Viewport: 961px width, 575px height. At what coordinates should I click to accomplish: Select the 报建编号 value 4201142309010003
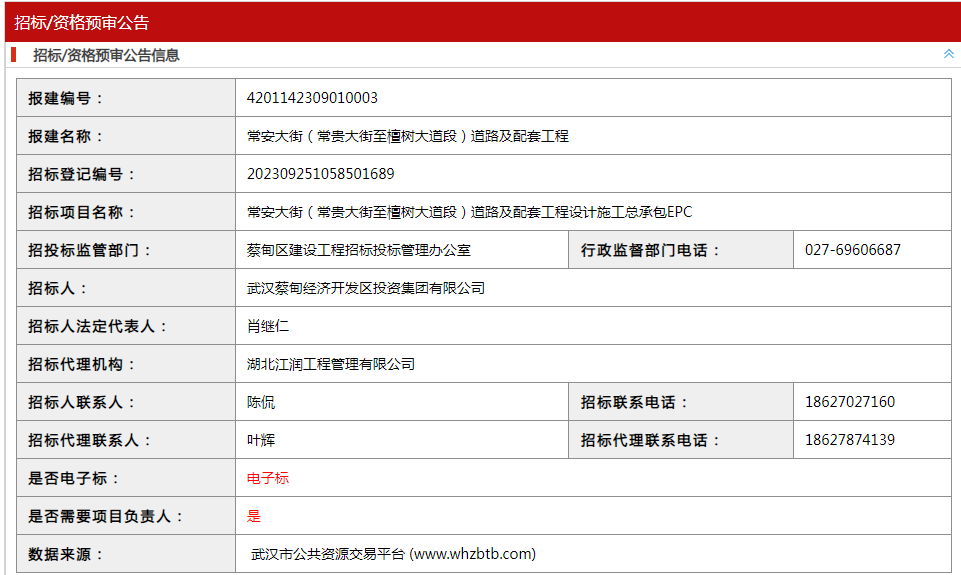pyautogui.click(x=312, y=98)
